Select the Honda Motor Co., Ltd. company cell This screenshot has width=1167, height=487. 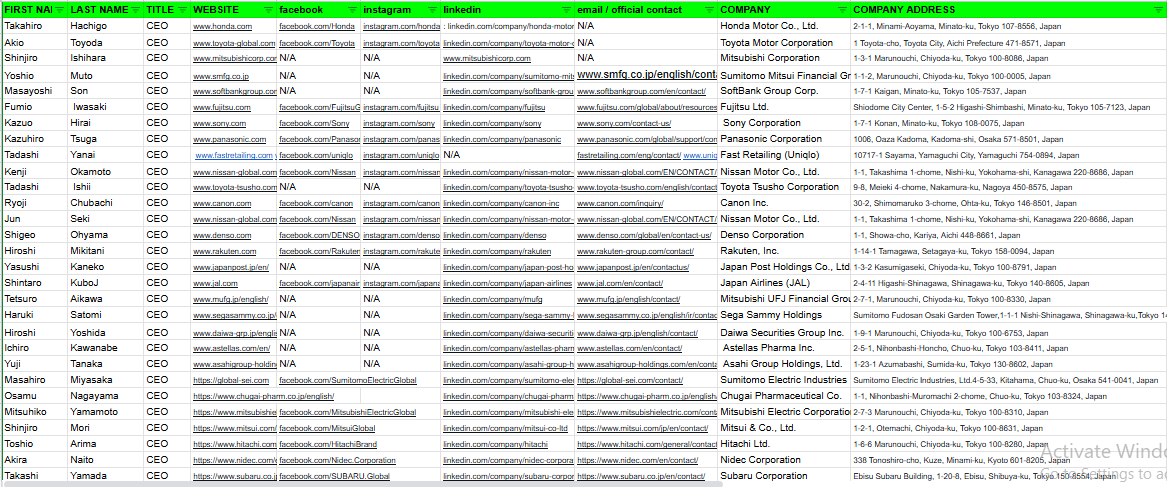[784, 26]
